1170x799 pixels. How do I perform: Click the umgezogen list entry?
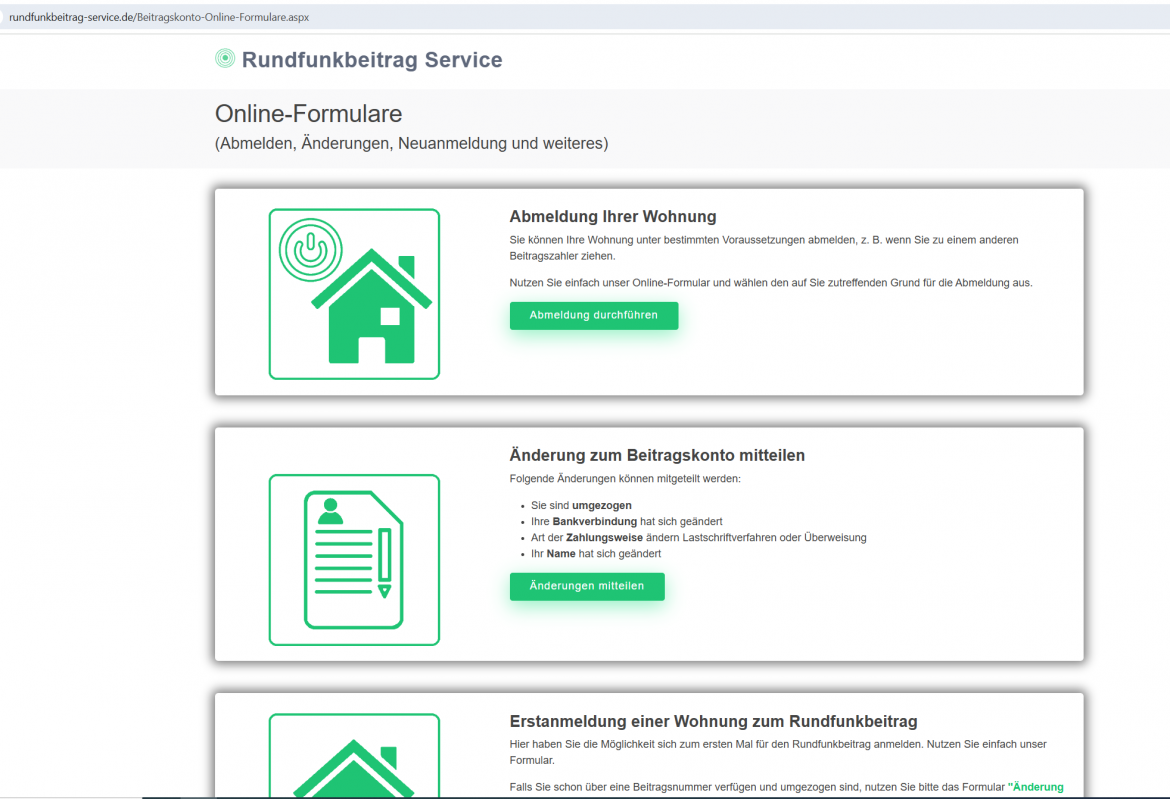[x=580, y=505]
